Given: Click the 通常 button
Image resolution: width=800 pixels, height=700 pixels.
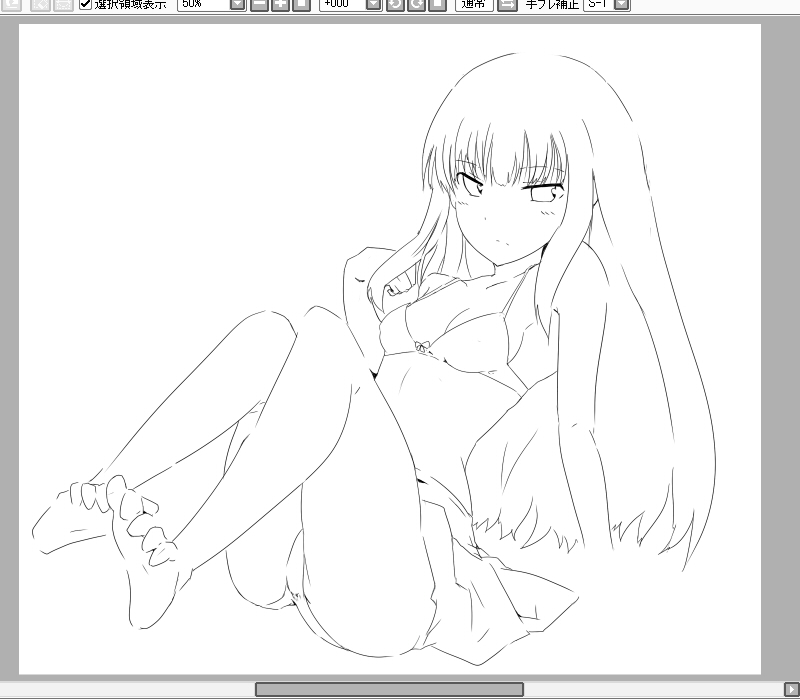Looking at the screenshot, I should tap(473, 4).
